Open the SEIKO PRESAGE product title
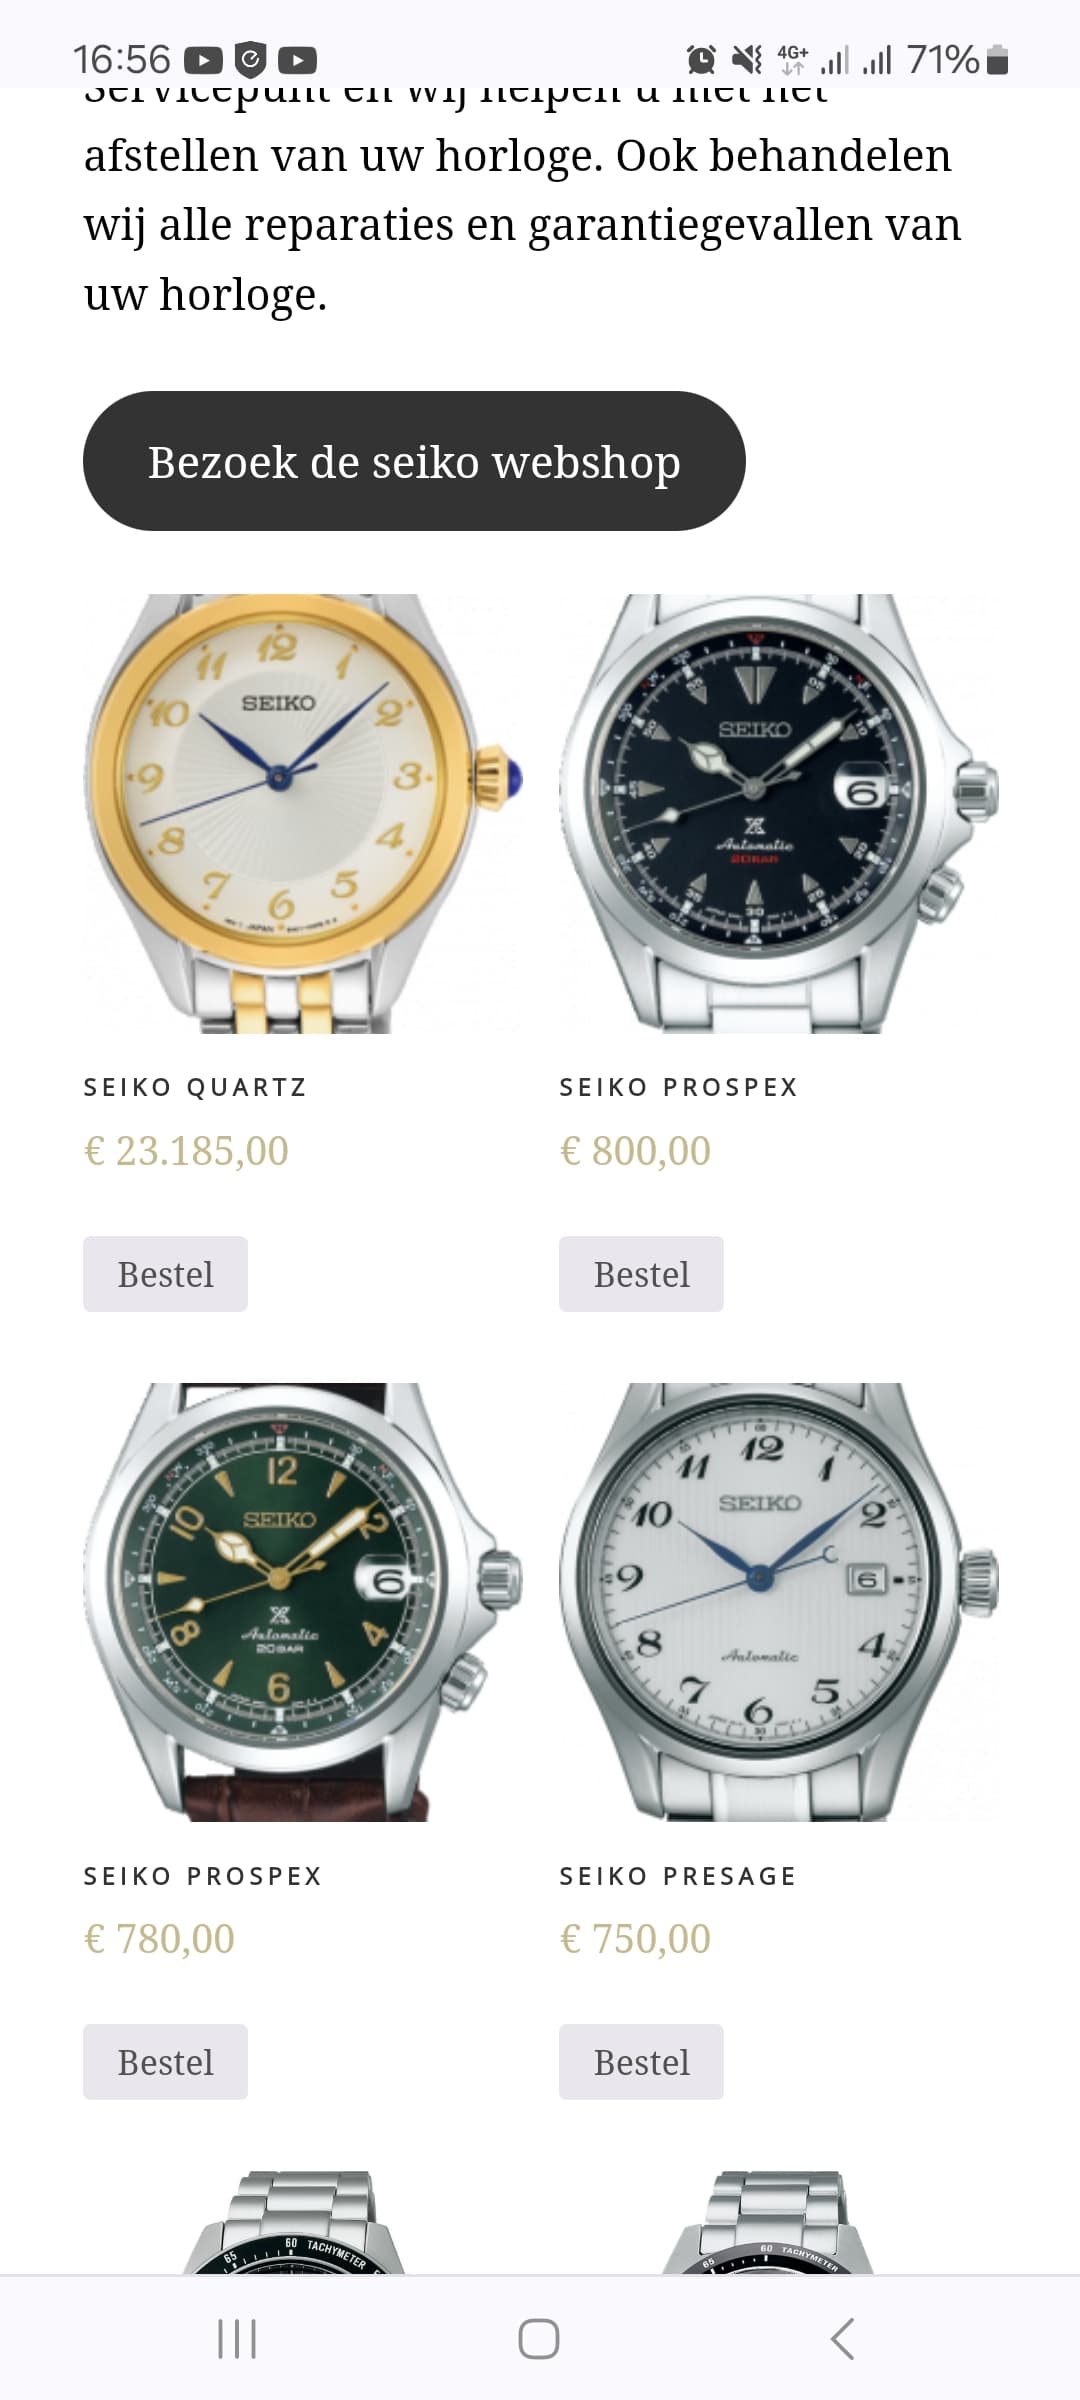 click(x=678, y=1876)
